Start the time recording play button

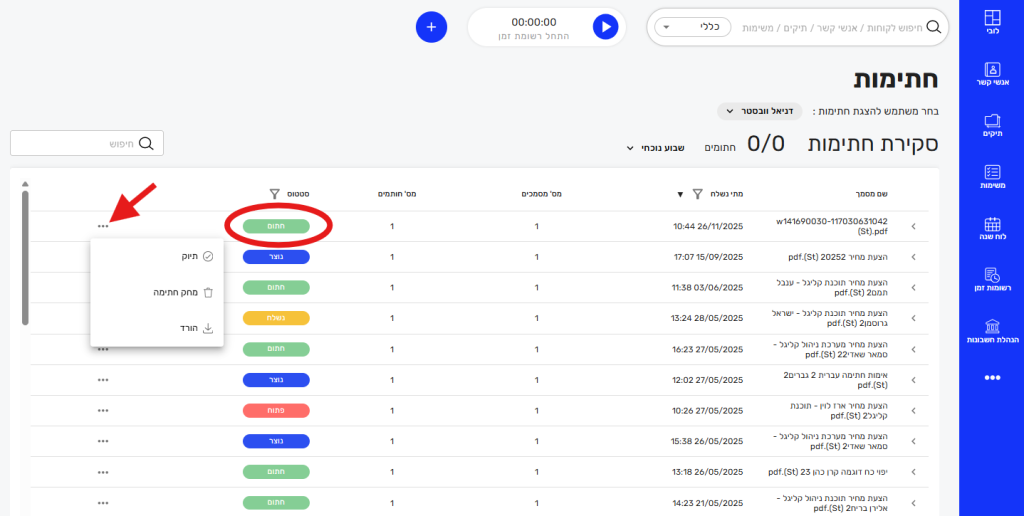pyautogui.click(x=605, y=27)
